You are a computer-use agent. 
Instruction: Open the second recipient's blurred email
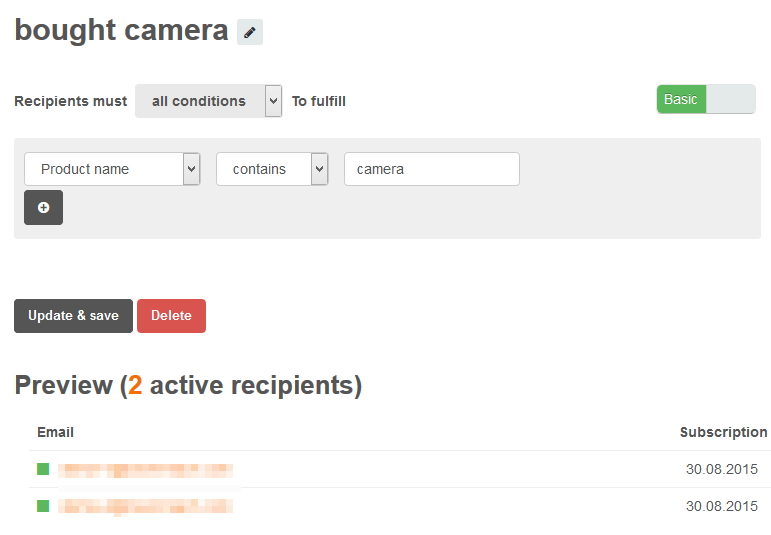coord(145,506)
